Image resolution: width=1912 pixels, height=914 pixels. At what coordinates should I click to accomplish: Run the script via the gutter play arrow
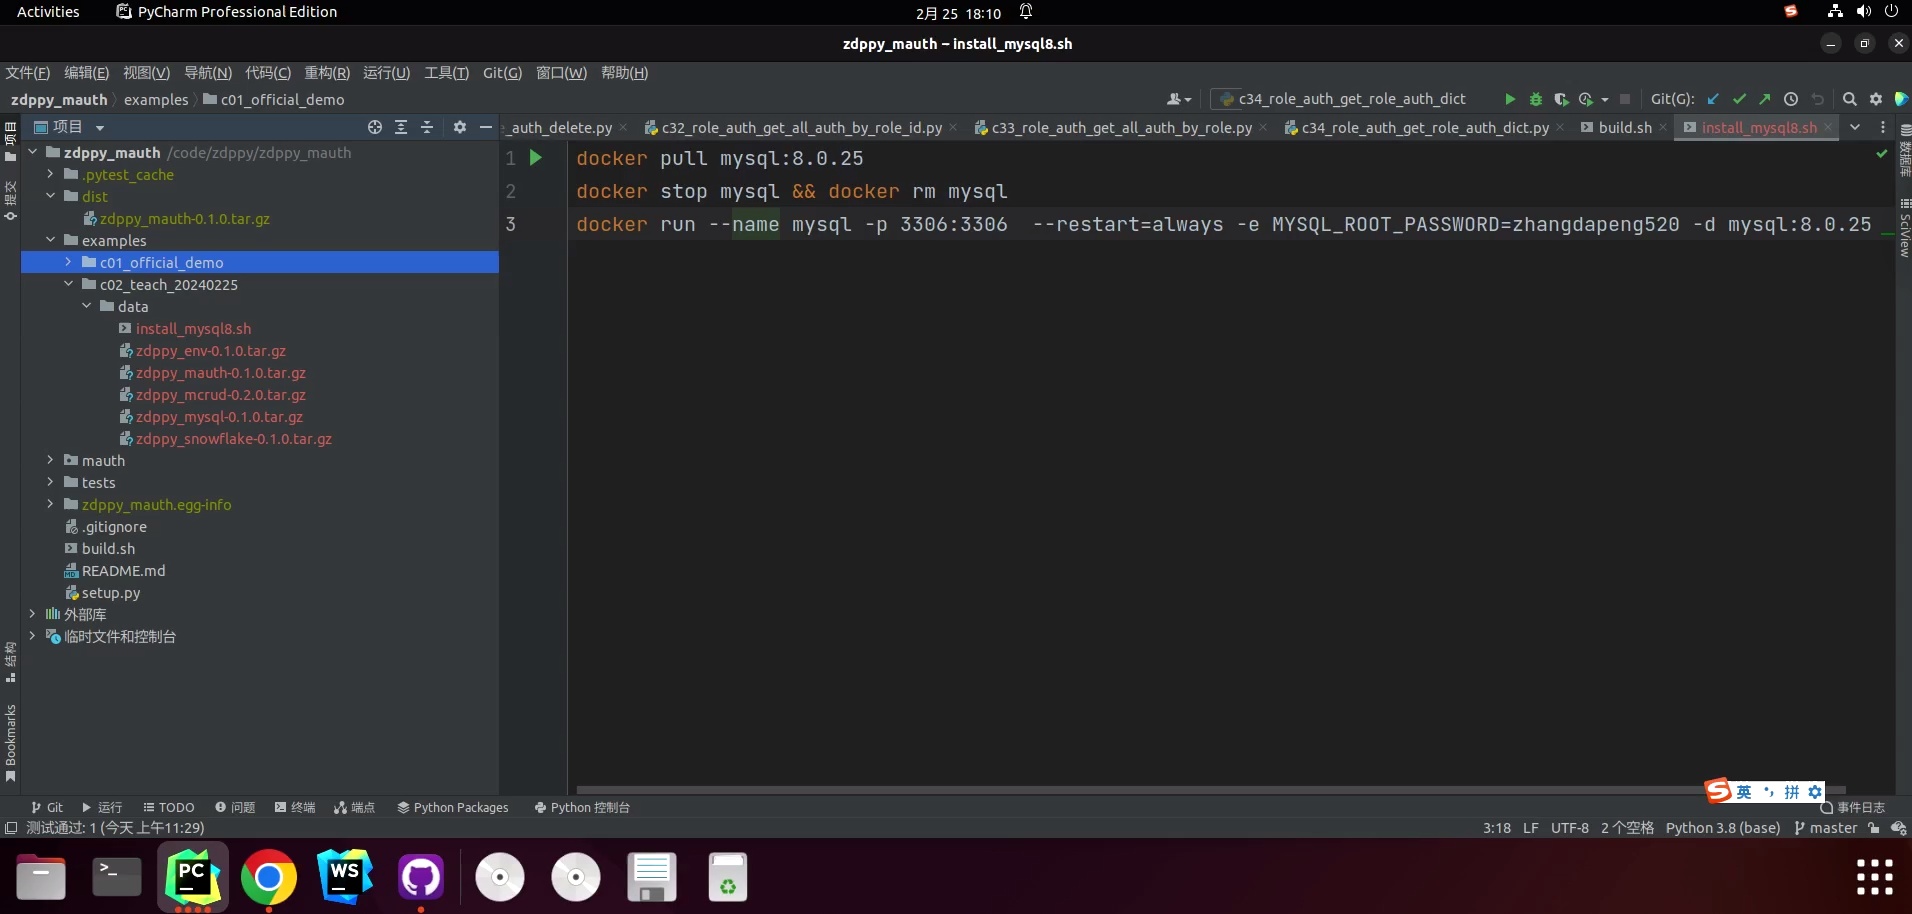[535, 158]
